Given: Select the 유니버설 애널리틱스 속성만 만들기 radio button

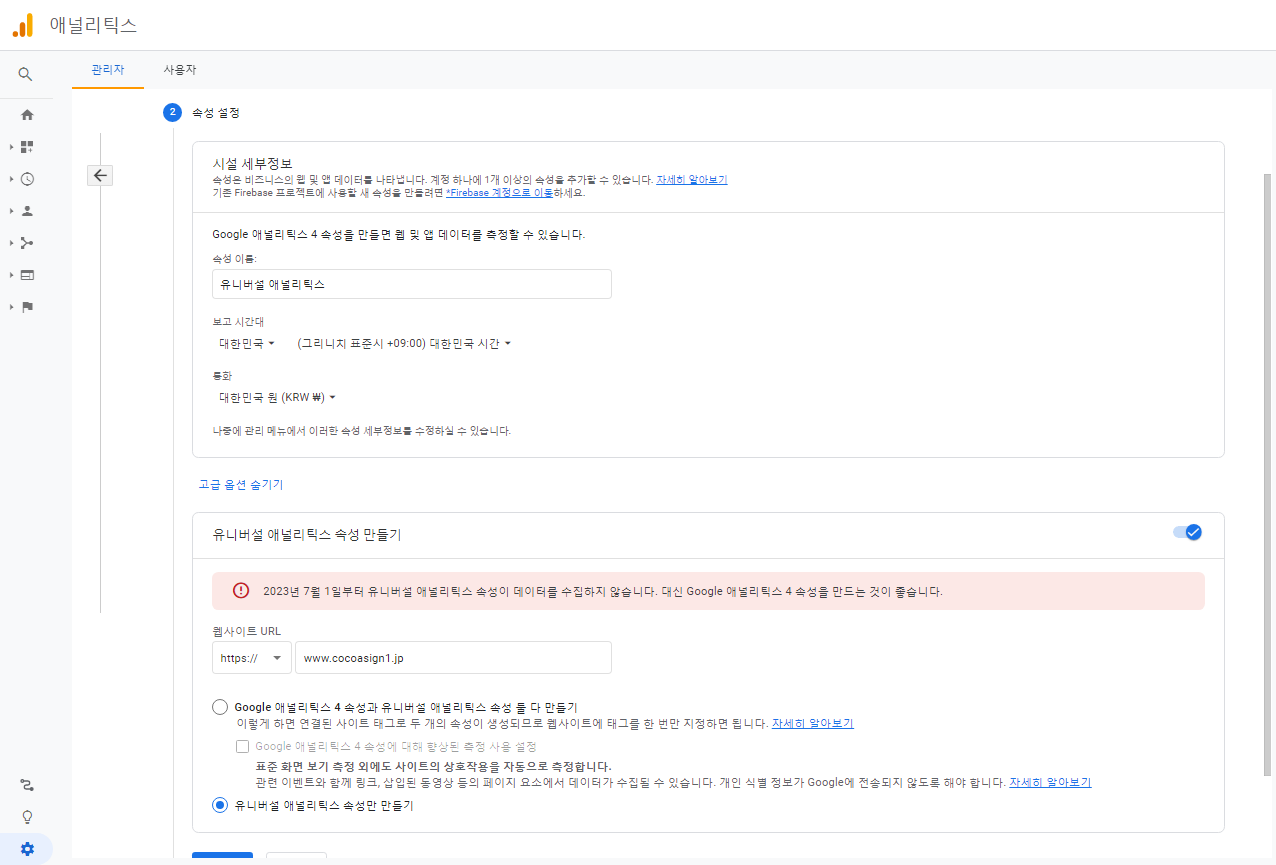Looking at the screenshot, I should 219,804.
